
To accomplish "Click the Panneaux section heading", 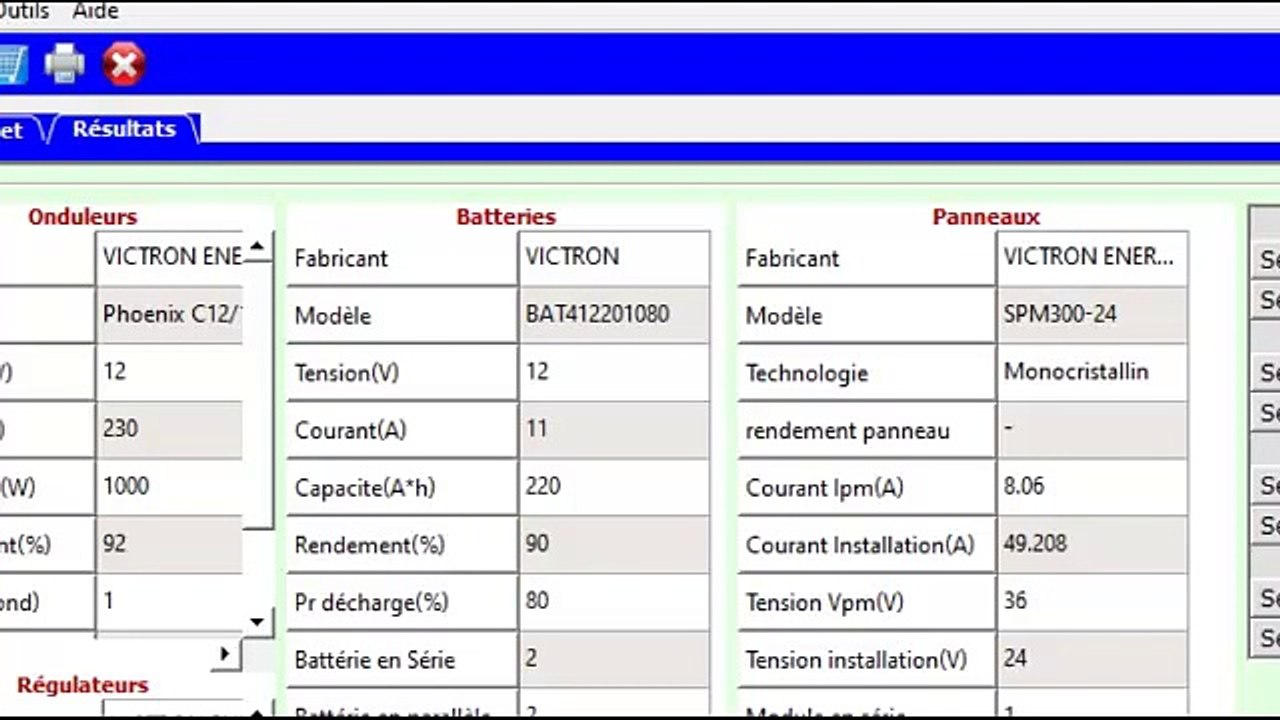I will (x=986, y=217).
